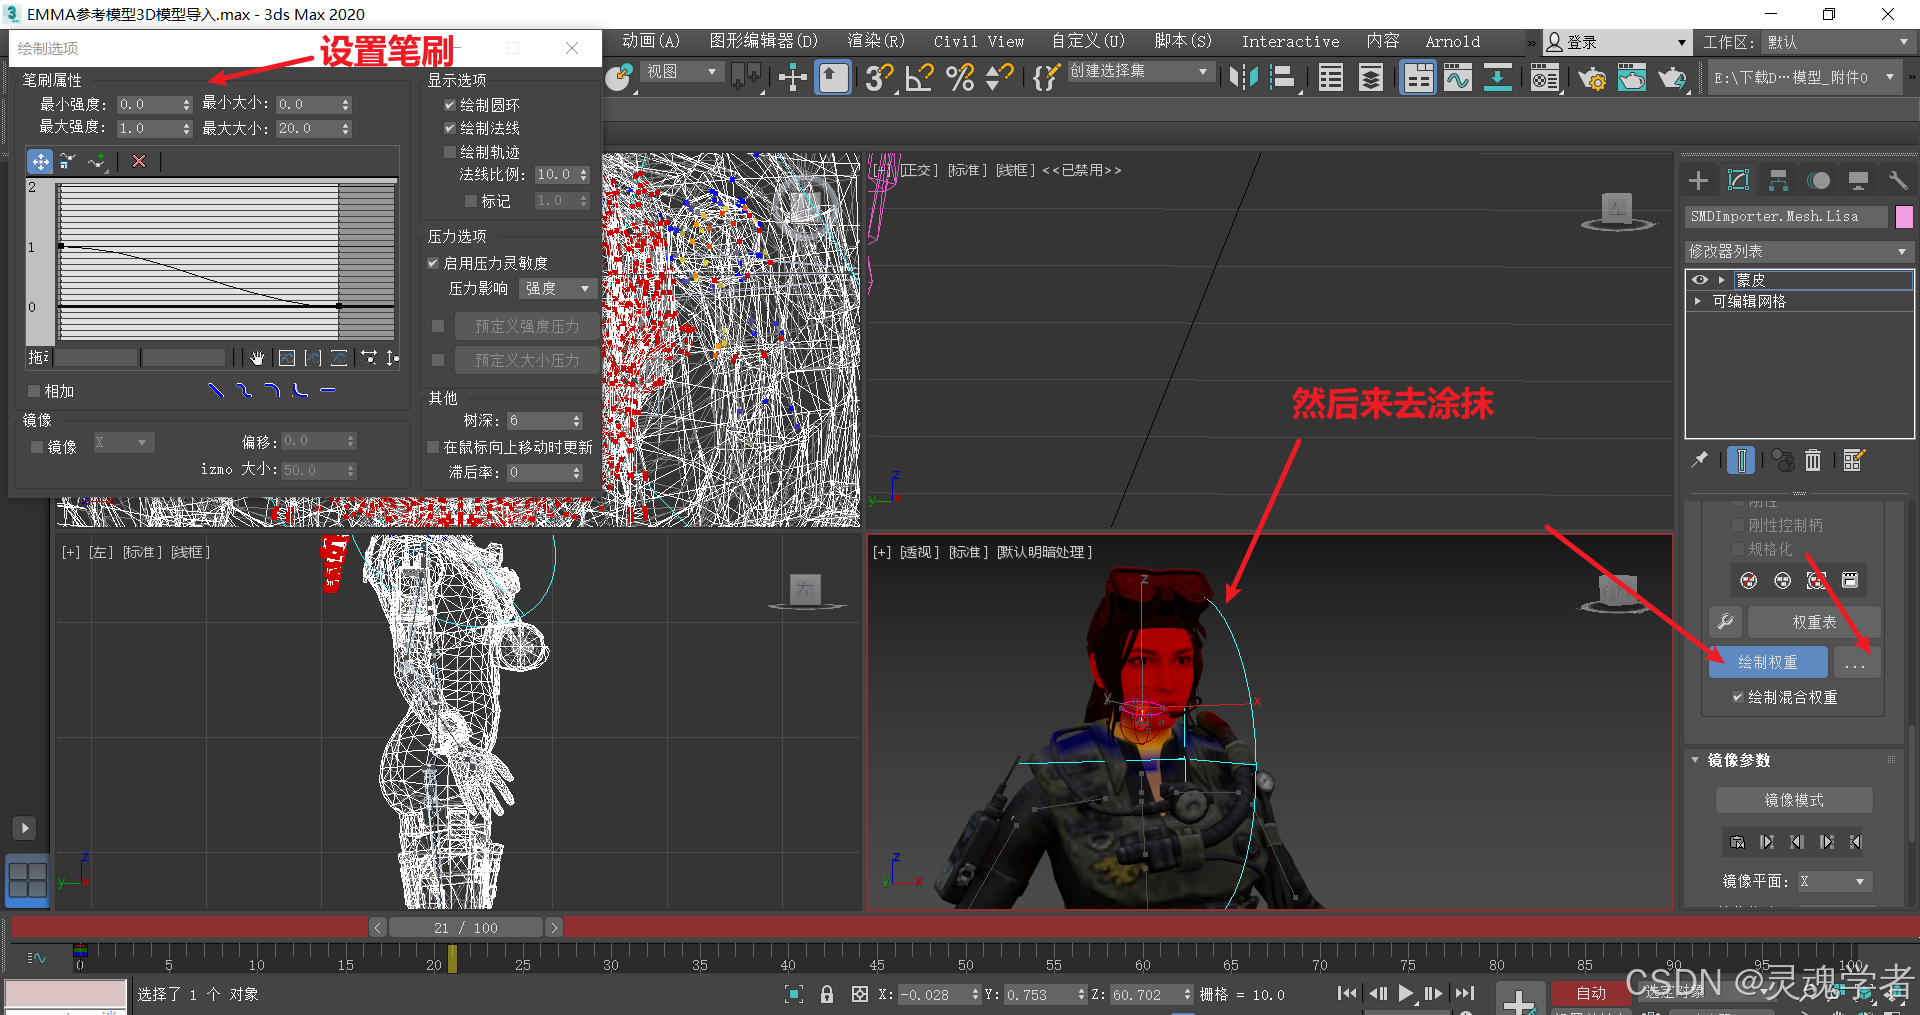The image size is (1920, 1015).
Task: Toggle the Angle Snap icon
Action: coord(919,77)
